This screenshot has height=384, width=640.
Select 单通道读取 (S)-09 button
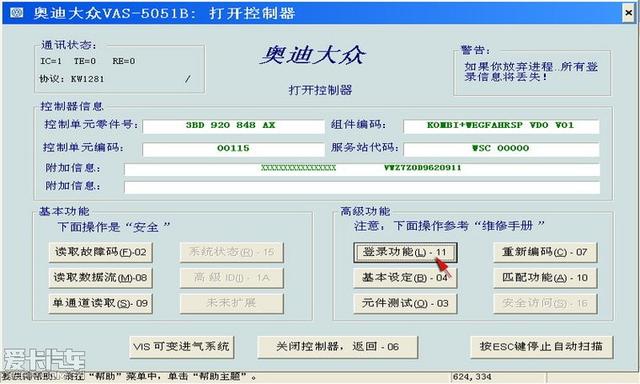(x=100, y=304)
